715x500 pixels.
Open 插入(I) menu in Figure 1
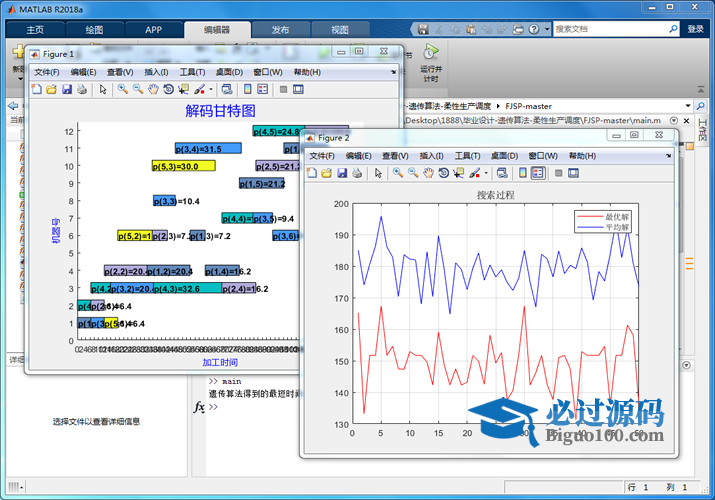pos(156,72)
